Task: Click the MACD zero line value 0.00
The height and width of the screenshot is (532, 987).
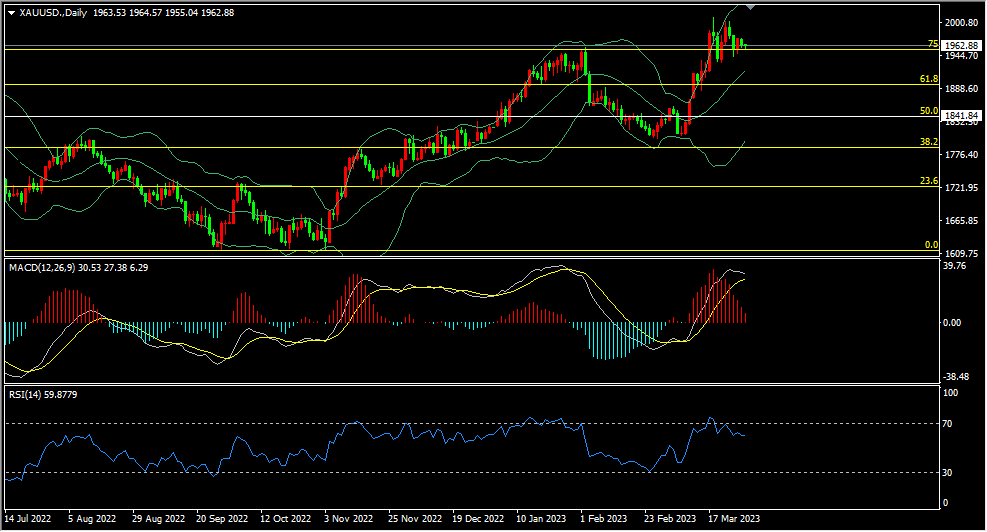Action: (952, 323)
